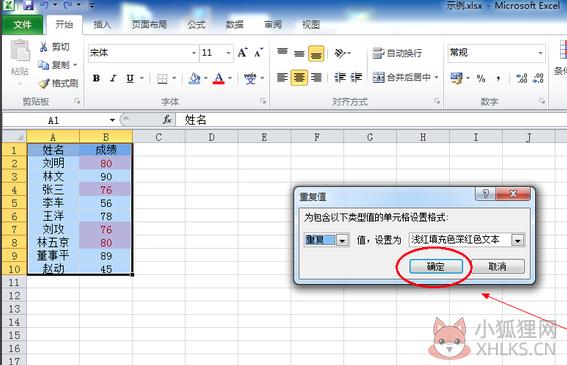Select the Format Painter brush
The width and height of the screenshot is (567, 365).
pos(44,84)
